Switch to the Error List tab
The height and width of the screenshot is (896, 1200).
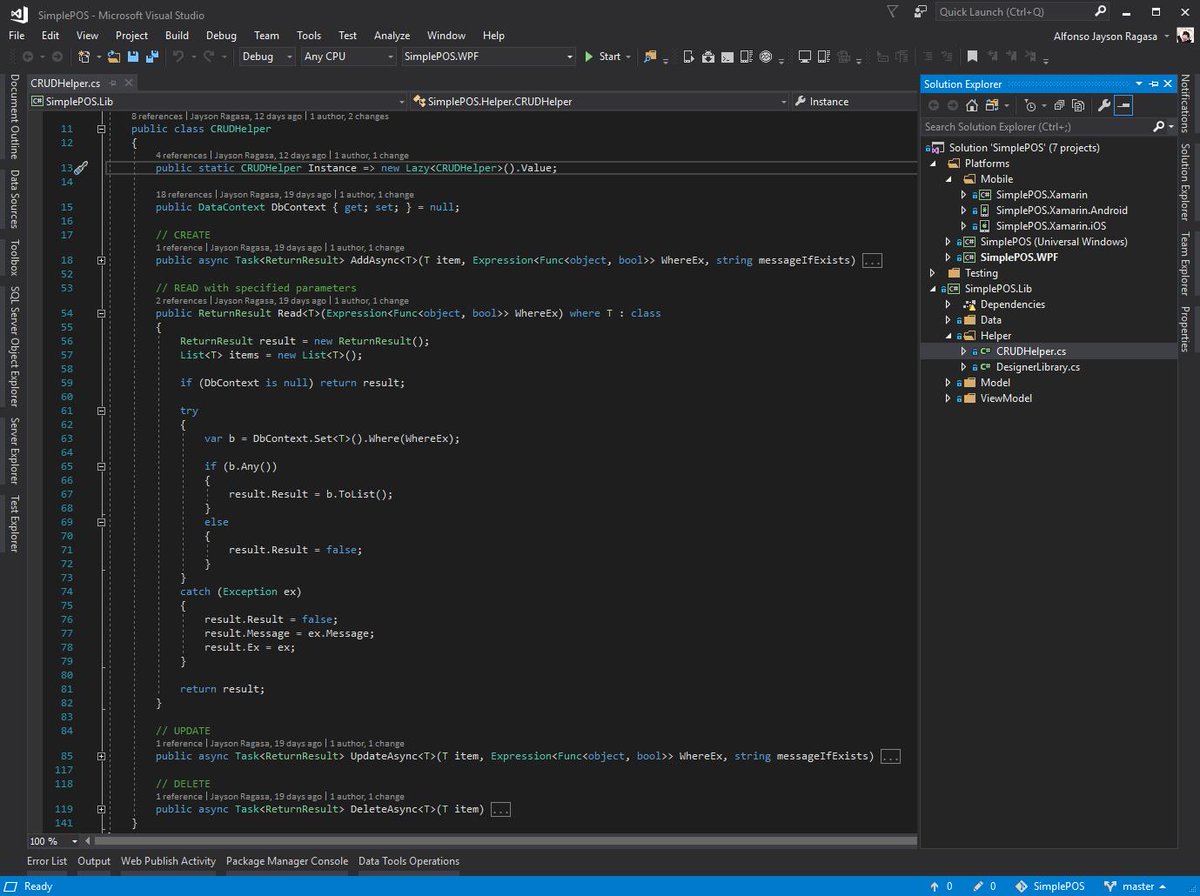[47, 861]
